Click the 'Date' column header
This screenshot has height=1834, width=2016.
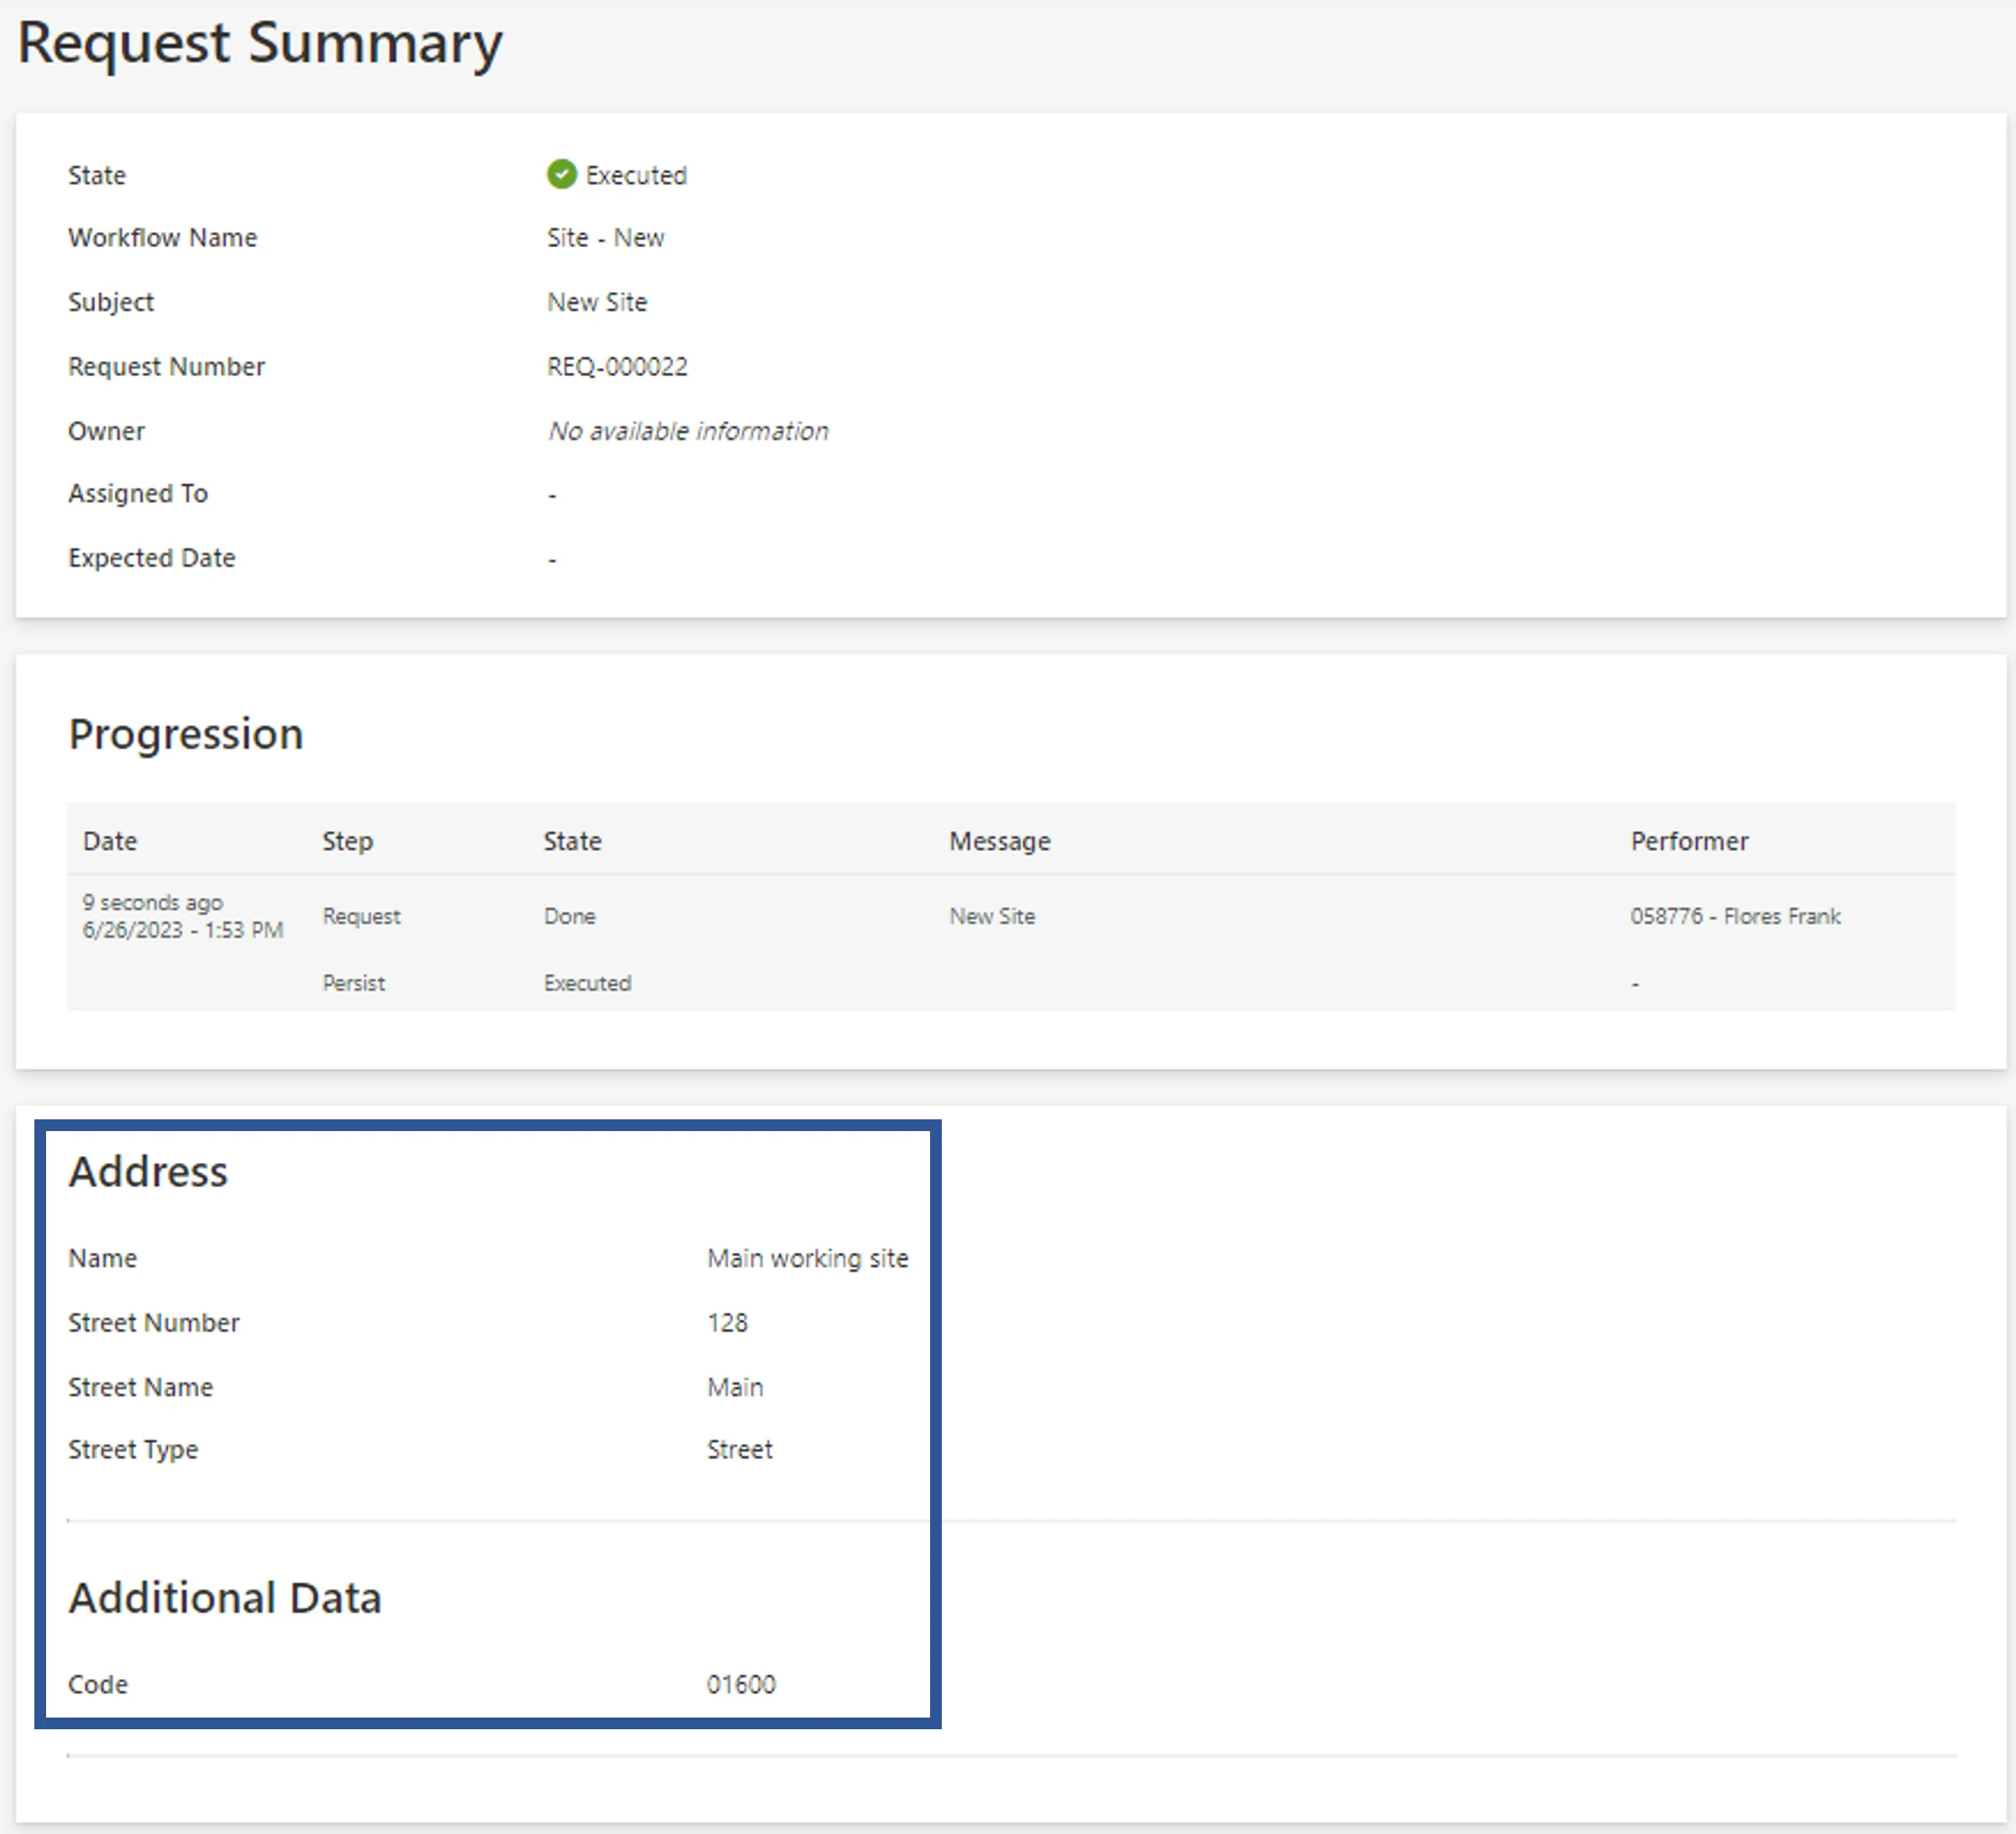coord(110,841)
